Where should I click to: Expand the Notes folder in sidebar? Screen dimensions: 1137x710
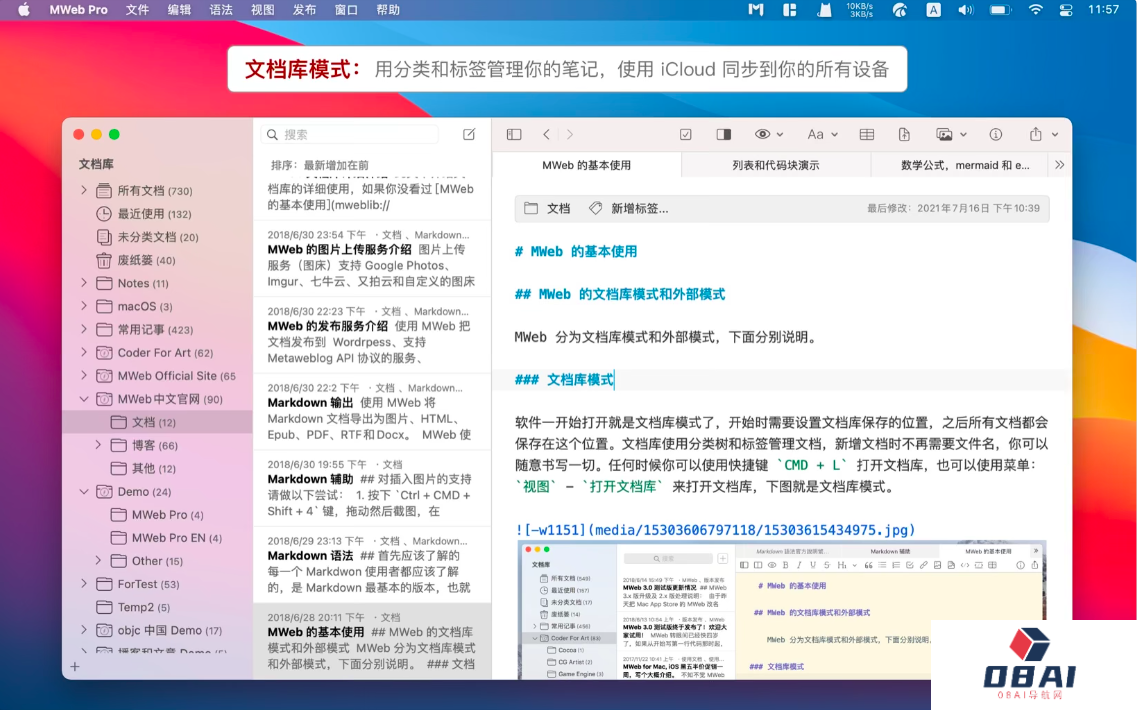(85, 283)
